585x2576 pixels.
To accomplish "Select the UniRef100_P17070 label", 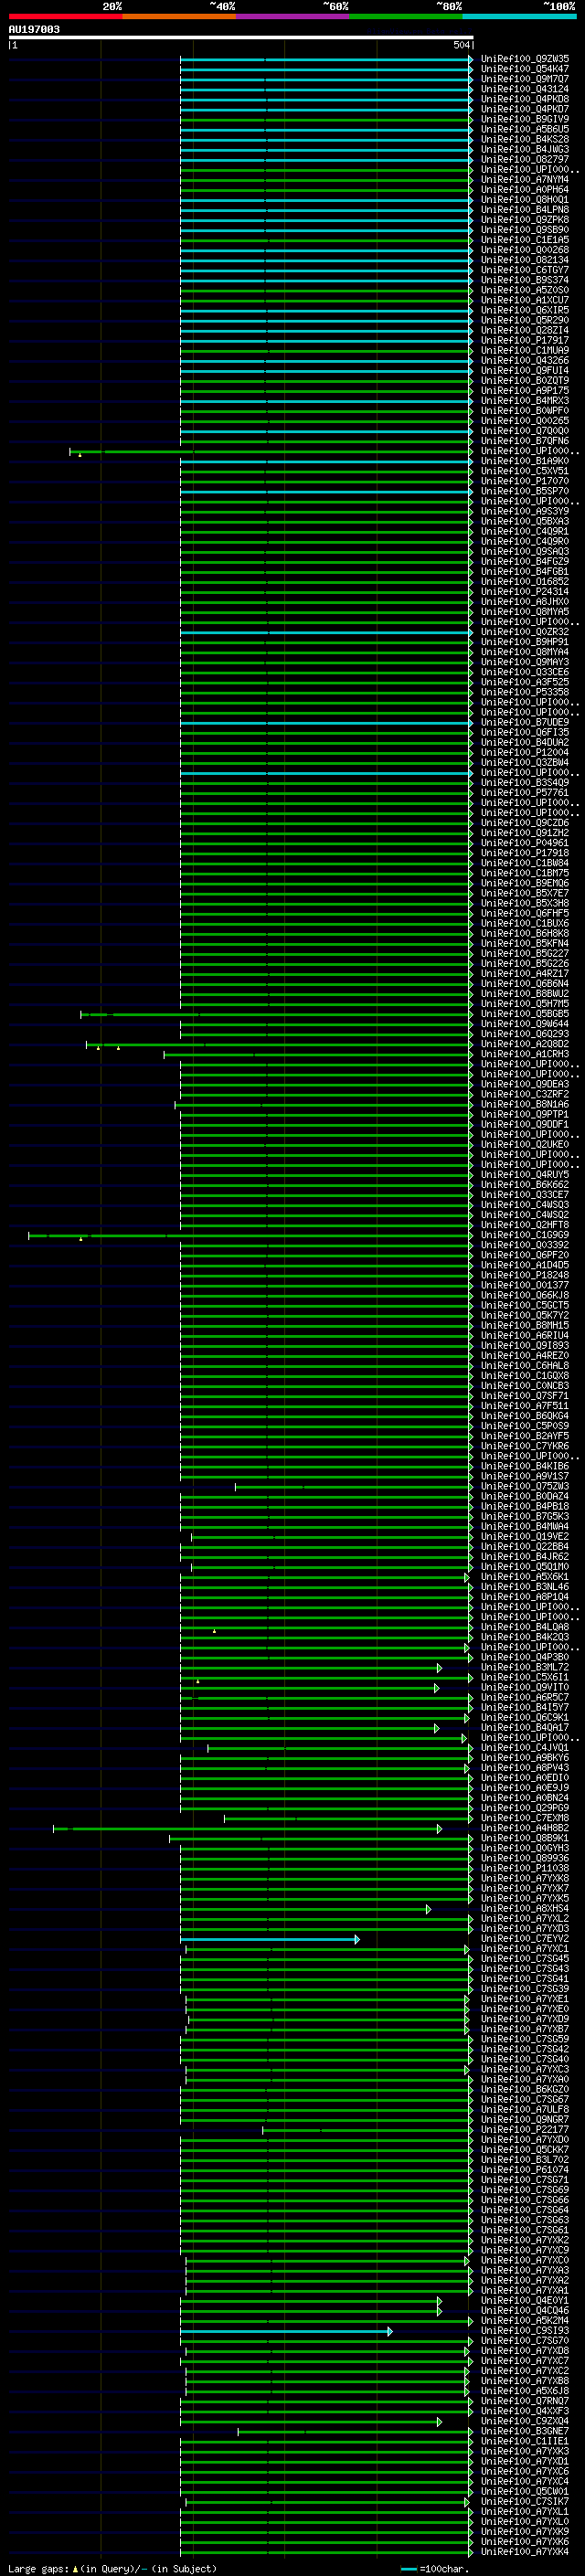I will [525, 481].
